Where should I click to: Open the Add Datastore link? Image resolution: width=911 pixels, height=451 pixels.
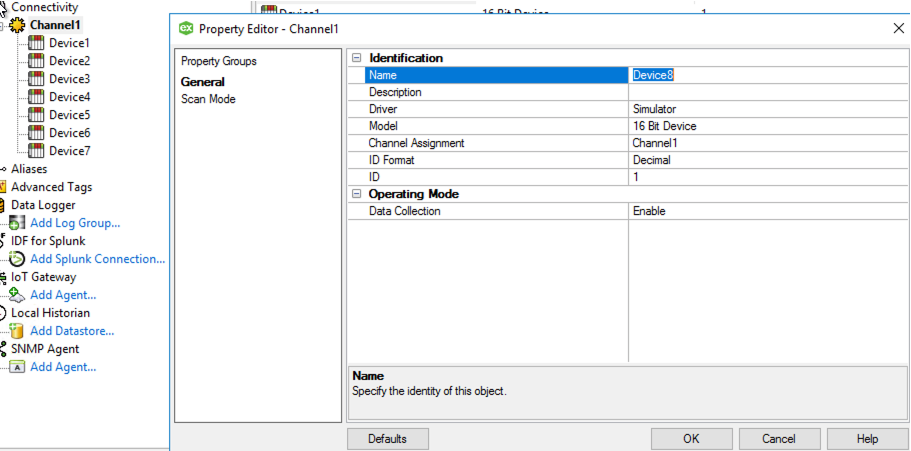click(72, 331)
